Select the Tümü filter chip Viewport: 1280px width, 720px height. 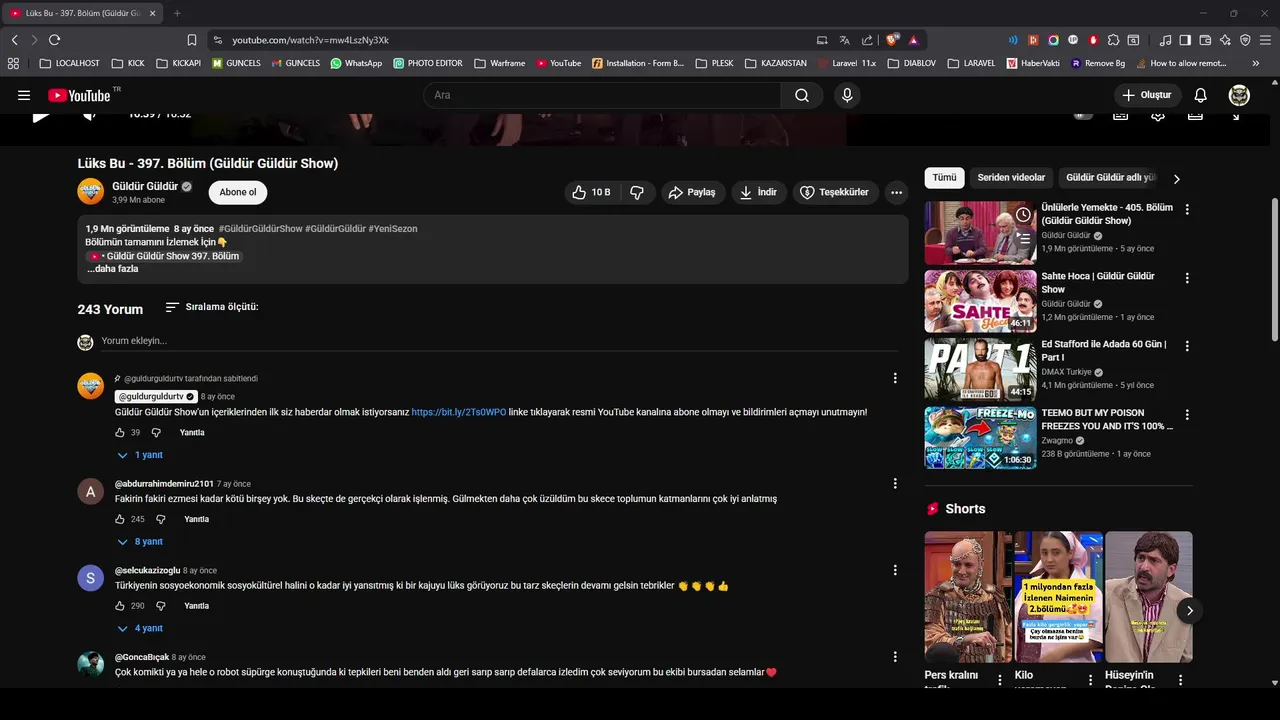point(945,178)
